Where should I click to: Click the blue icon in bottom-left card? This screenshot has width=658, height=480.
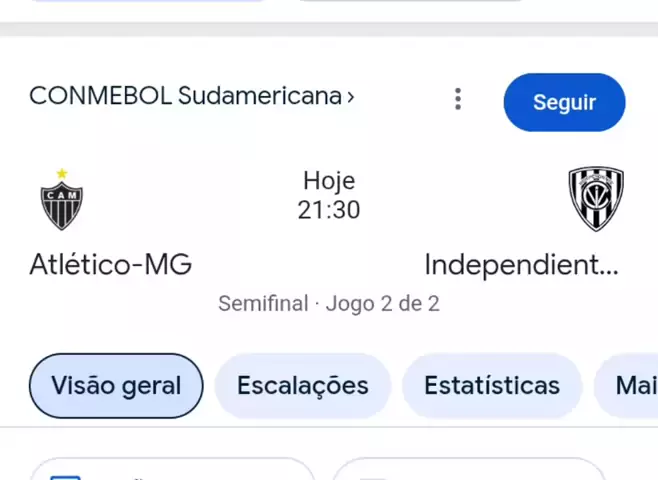pos(65,477)
